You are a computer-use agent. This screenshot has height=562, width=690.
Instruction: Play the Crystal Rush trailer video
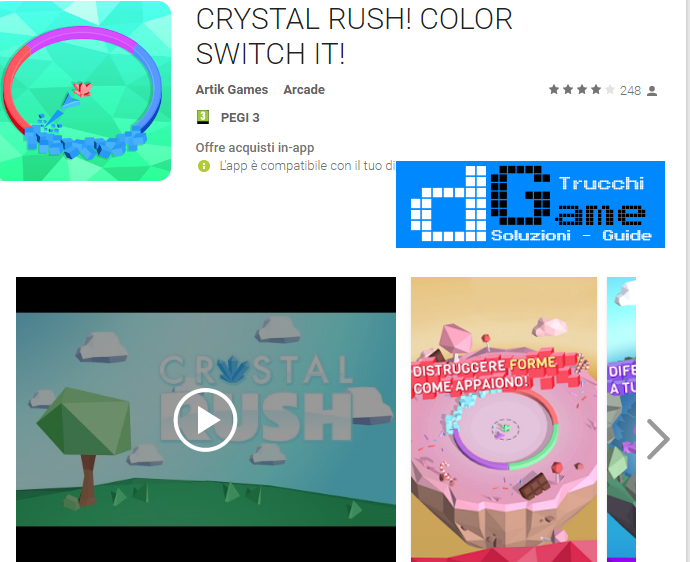[x=206, y=420]
